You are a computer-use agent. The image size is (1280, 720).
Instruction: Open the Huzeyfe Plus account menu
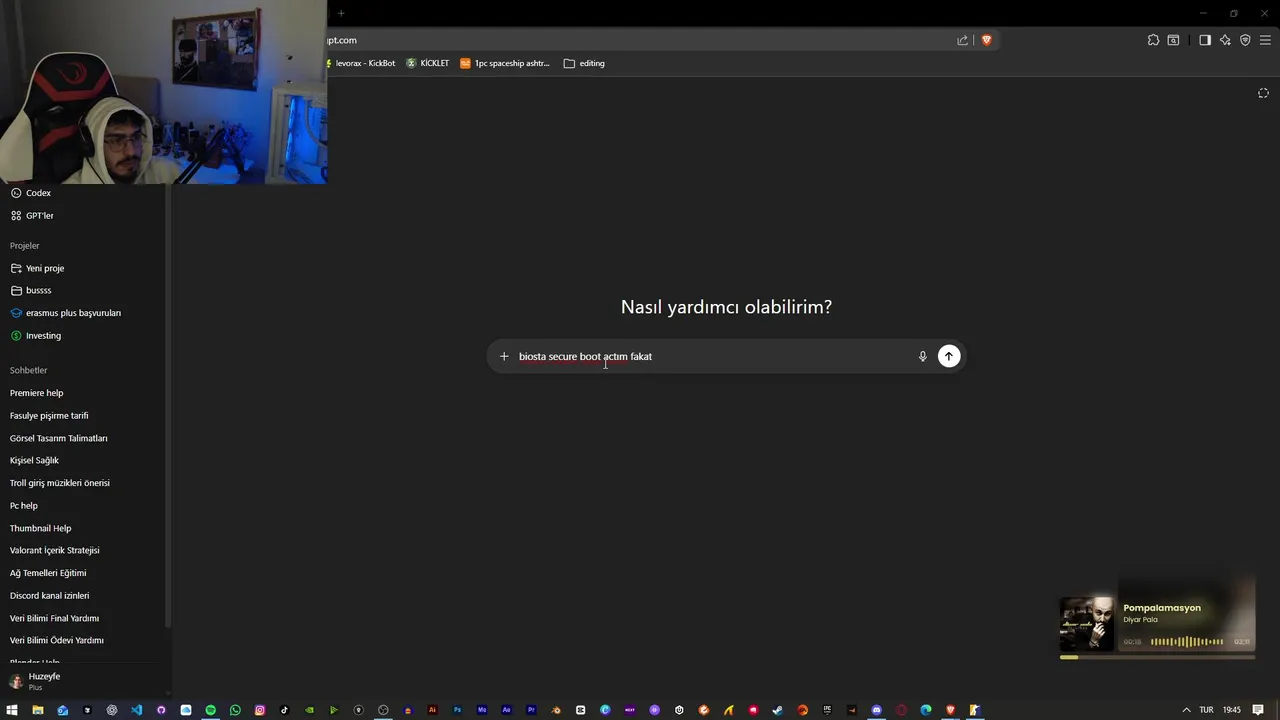pos(85,681)
